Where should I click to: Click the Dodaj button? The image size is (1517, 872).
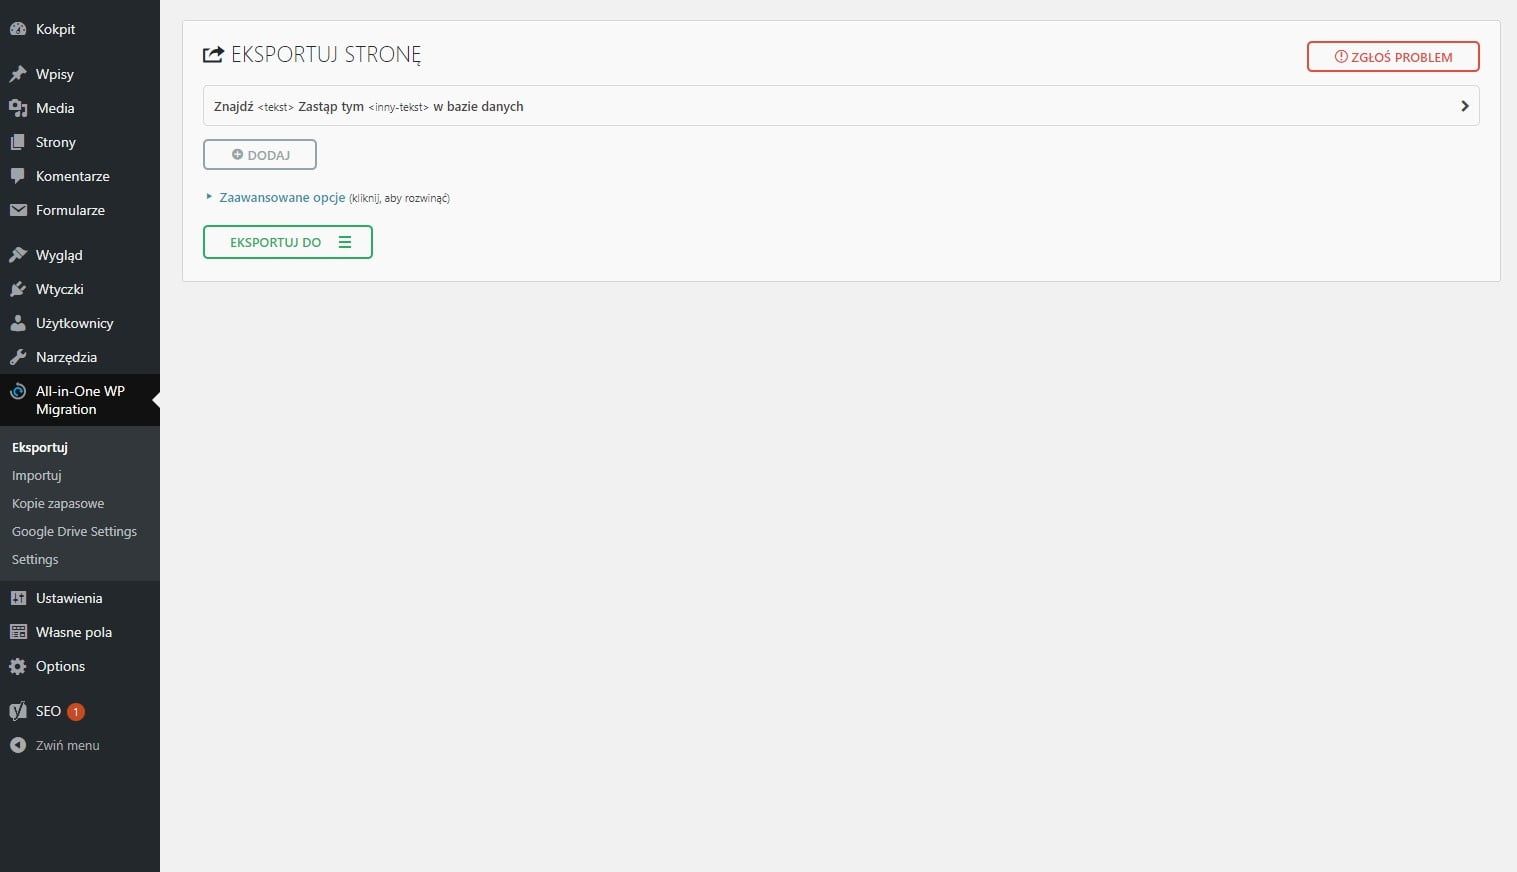click(x=260, y=155)
